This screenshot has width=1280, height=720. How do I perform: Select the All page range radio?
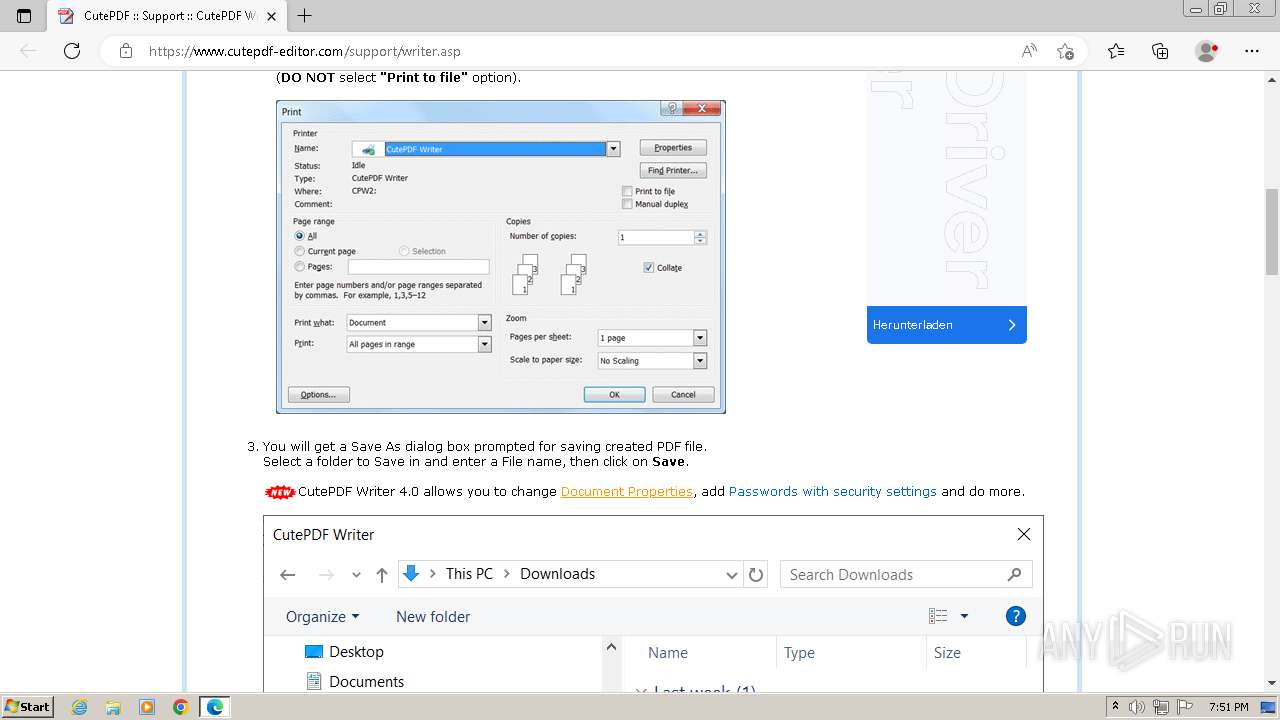[x=300, y=236]
